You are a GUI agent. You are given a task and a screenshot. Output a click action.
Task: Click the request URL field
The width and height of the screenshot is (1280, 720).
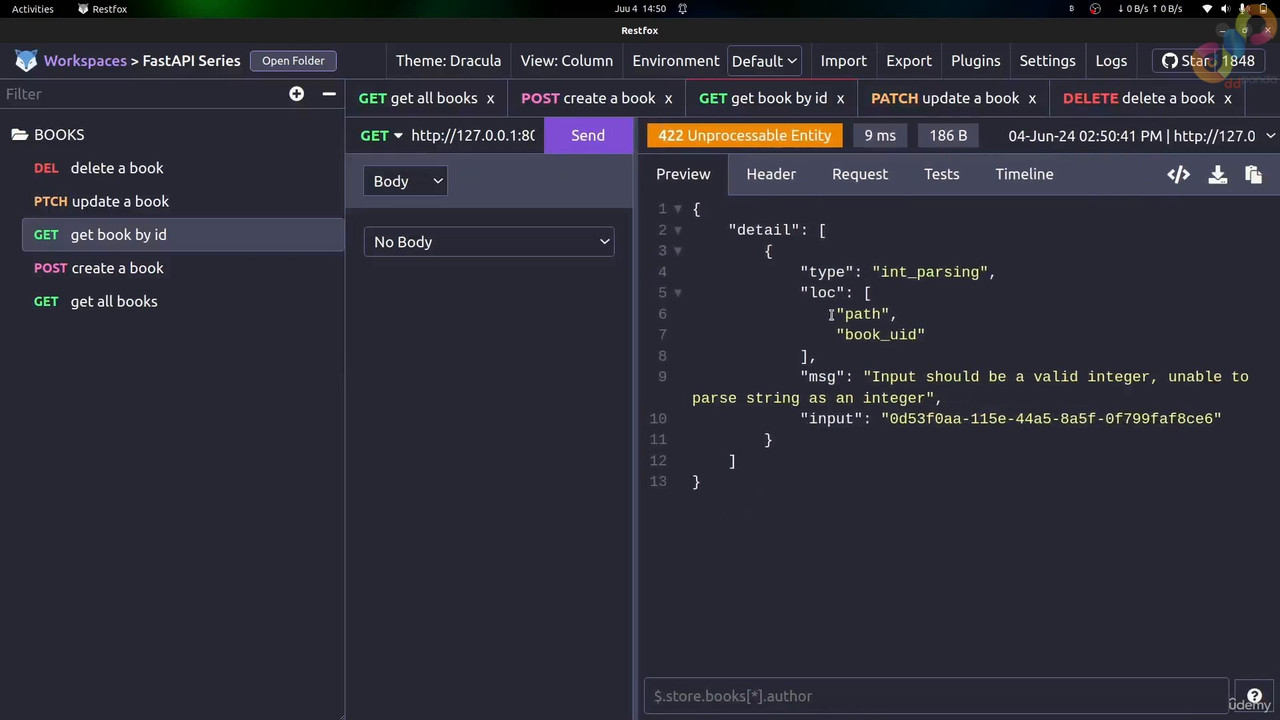473,136
